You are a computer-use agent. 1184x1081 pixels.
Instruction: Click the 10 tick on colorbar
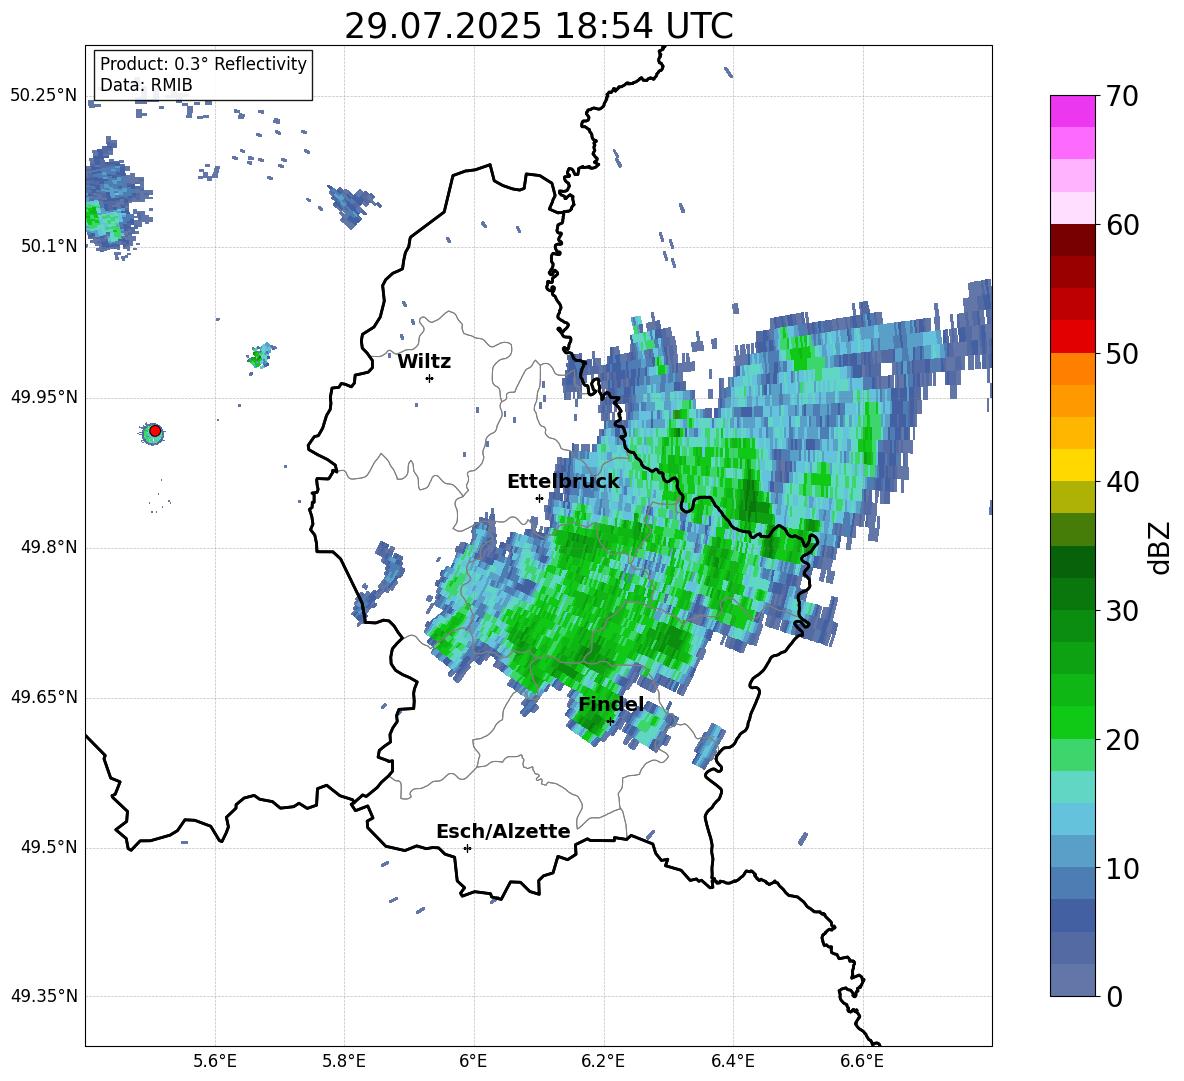1122,868
